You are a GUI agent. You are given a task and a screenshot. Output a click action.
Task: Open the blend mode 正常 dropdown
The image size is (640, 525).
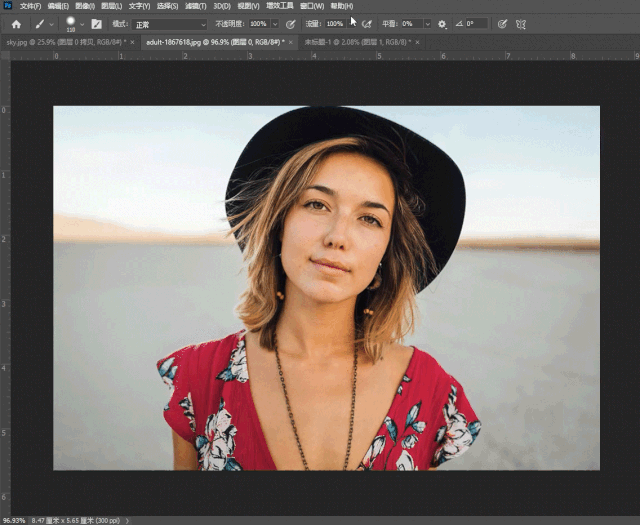(x=170, y=24)
